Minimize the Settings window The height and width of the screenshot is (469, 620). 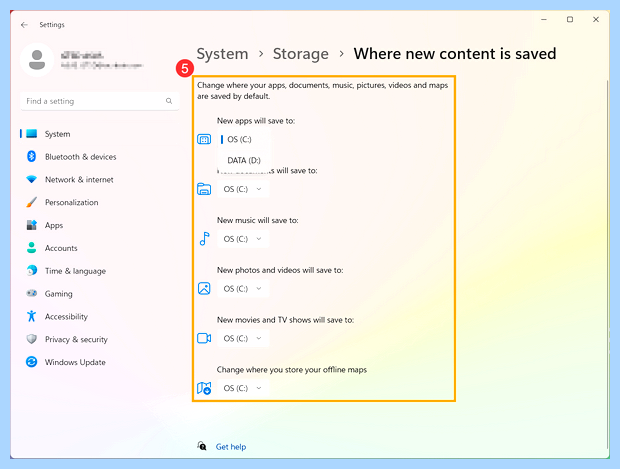pos(544,19)
